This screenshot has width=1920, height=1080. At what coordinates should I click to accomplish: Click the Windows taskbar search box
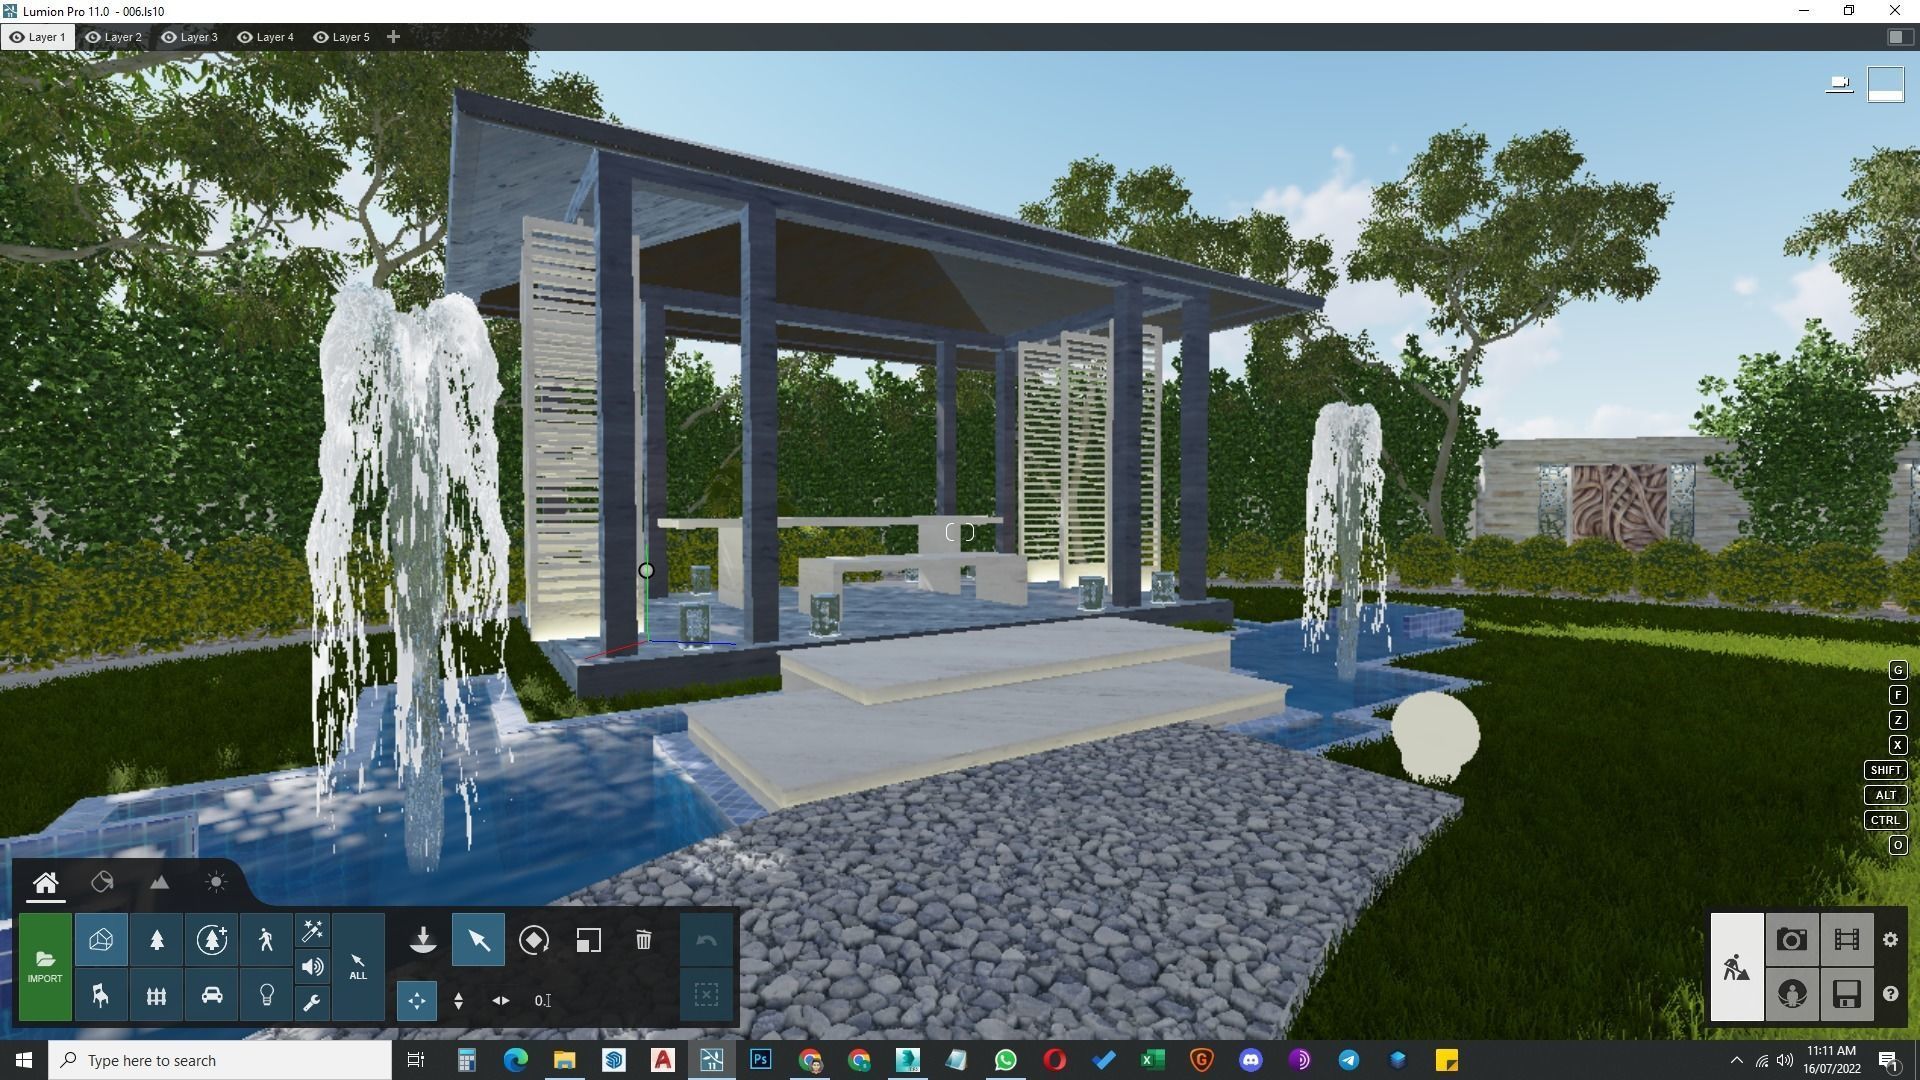coord(220,1060)
